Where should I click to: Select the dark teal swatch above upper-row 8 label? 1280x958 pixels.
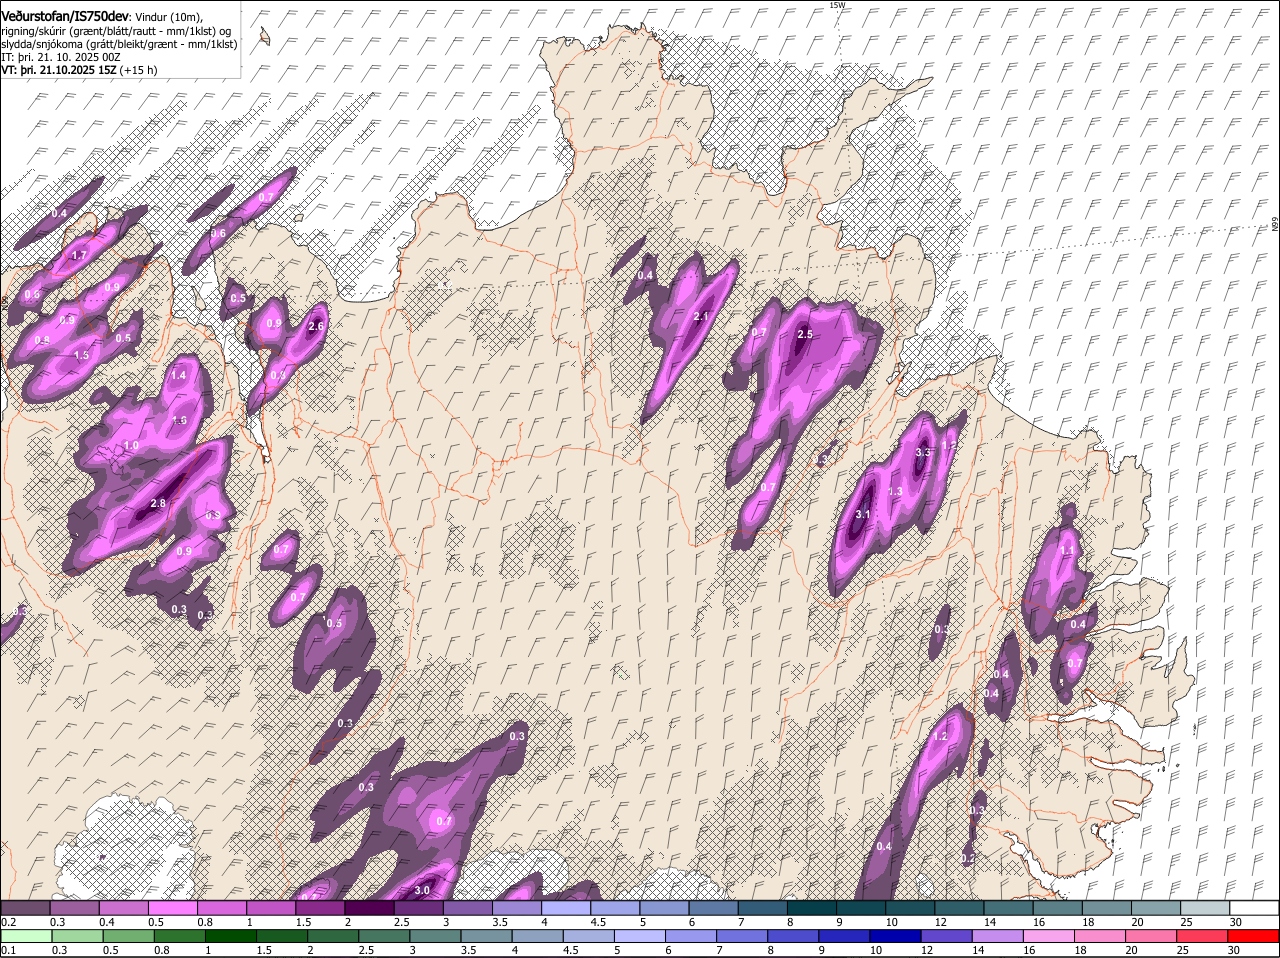[x=812, y=908]
